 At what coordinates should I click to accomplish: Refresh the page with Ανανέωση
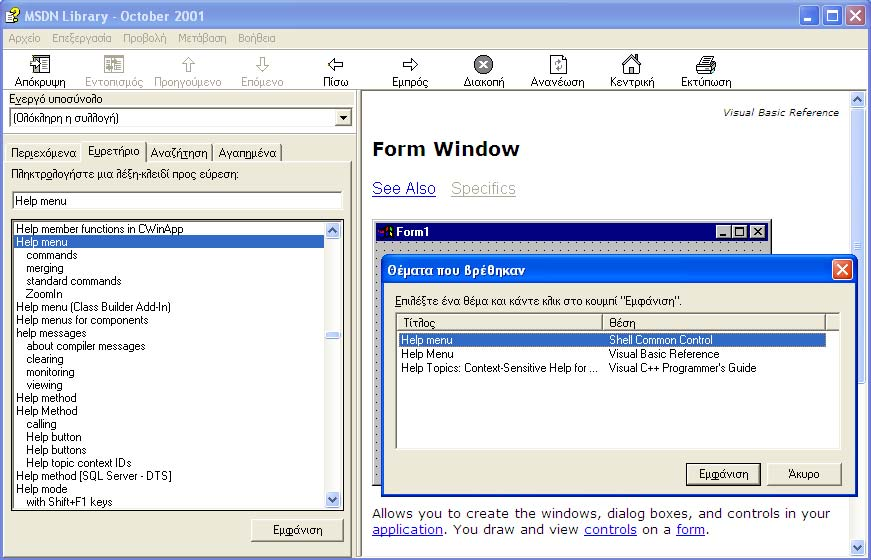coord(557,71)
